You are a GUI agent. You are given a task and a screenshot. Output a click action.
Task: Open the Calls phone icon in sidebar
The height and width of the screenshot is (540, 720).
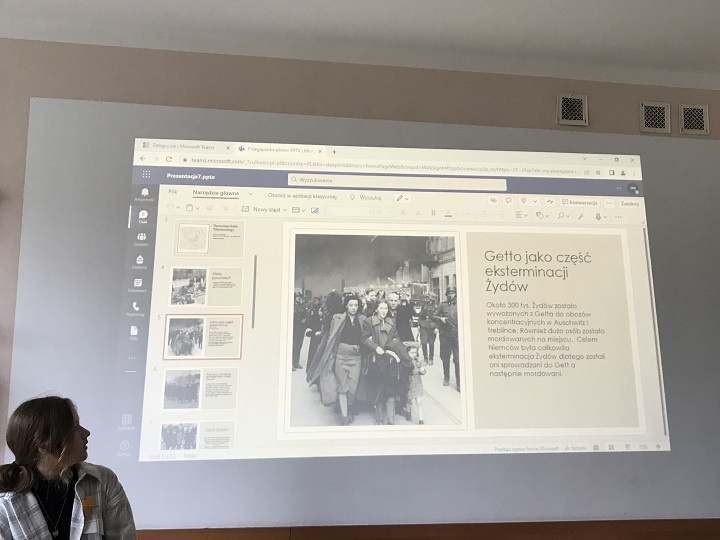[136, 309]
